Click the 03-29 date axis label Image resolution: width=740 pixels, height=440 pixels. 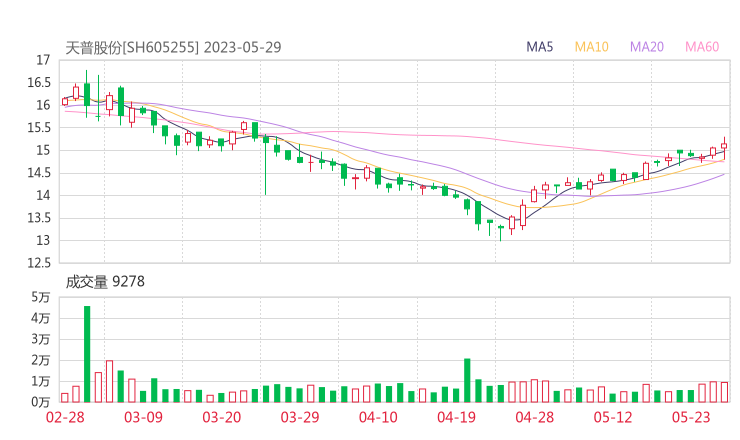point(300,417)
